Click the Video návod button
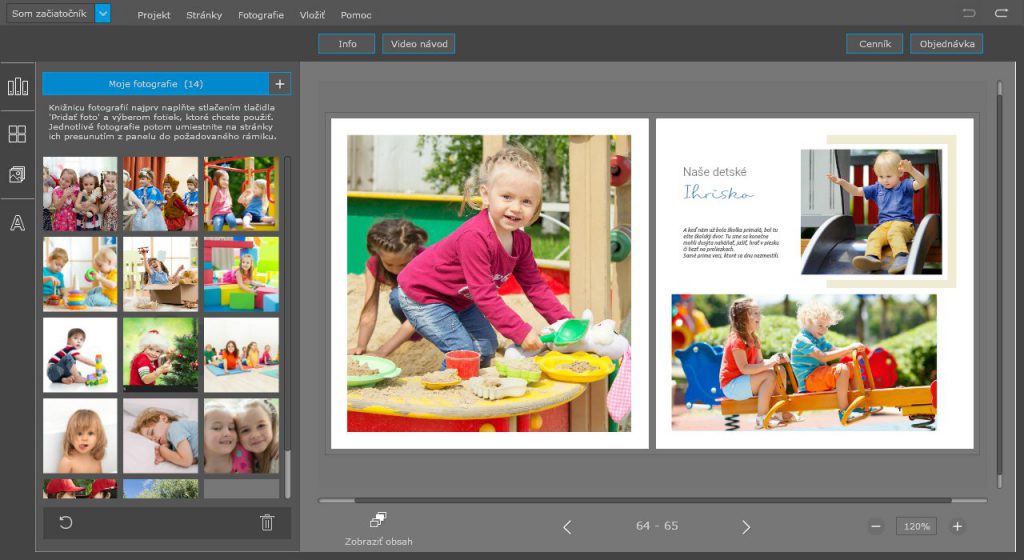Screen dimensions: 1024x560 pos(418,44)
